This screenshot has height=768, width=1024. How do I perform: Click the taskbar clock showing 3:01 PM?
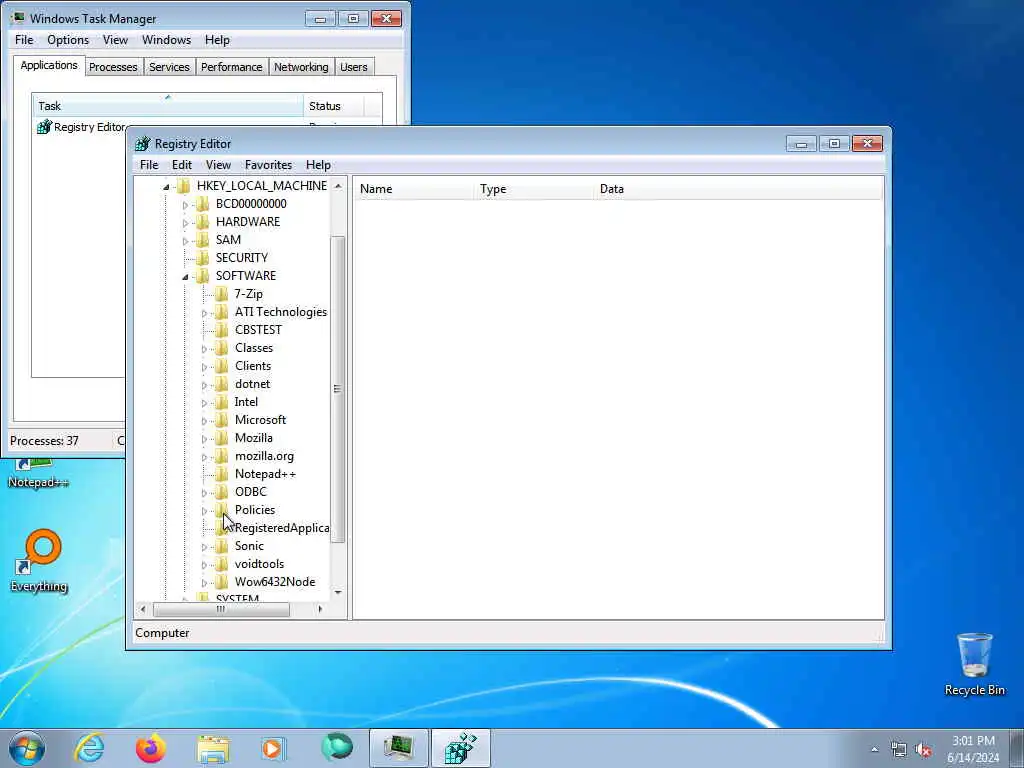pyautogui.click(x=973, y=749)
